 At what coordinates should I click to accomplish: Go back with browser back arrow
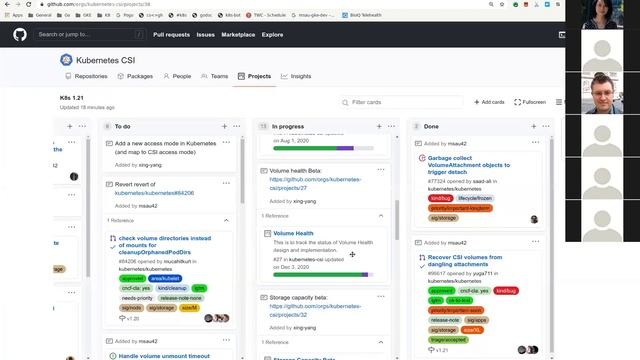7,4
